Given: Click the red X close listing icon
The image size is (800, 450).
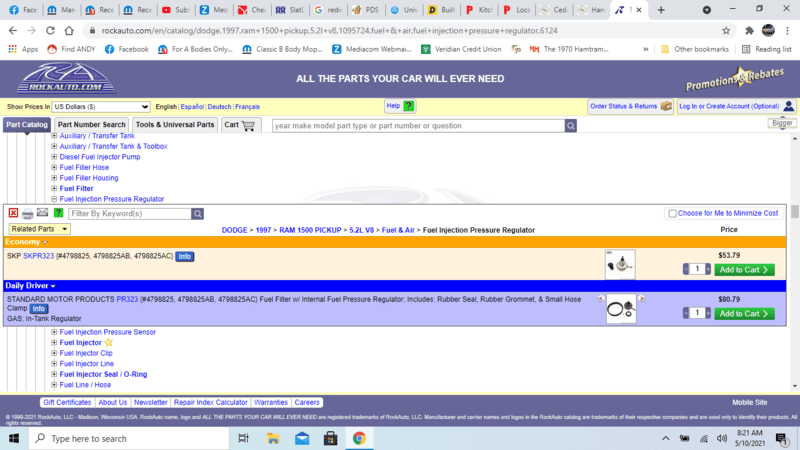Looking at the screenshot, I should click(x=13, y=213).
